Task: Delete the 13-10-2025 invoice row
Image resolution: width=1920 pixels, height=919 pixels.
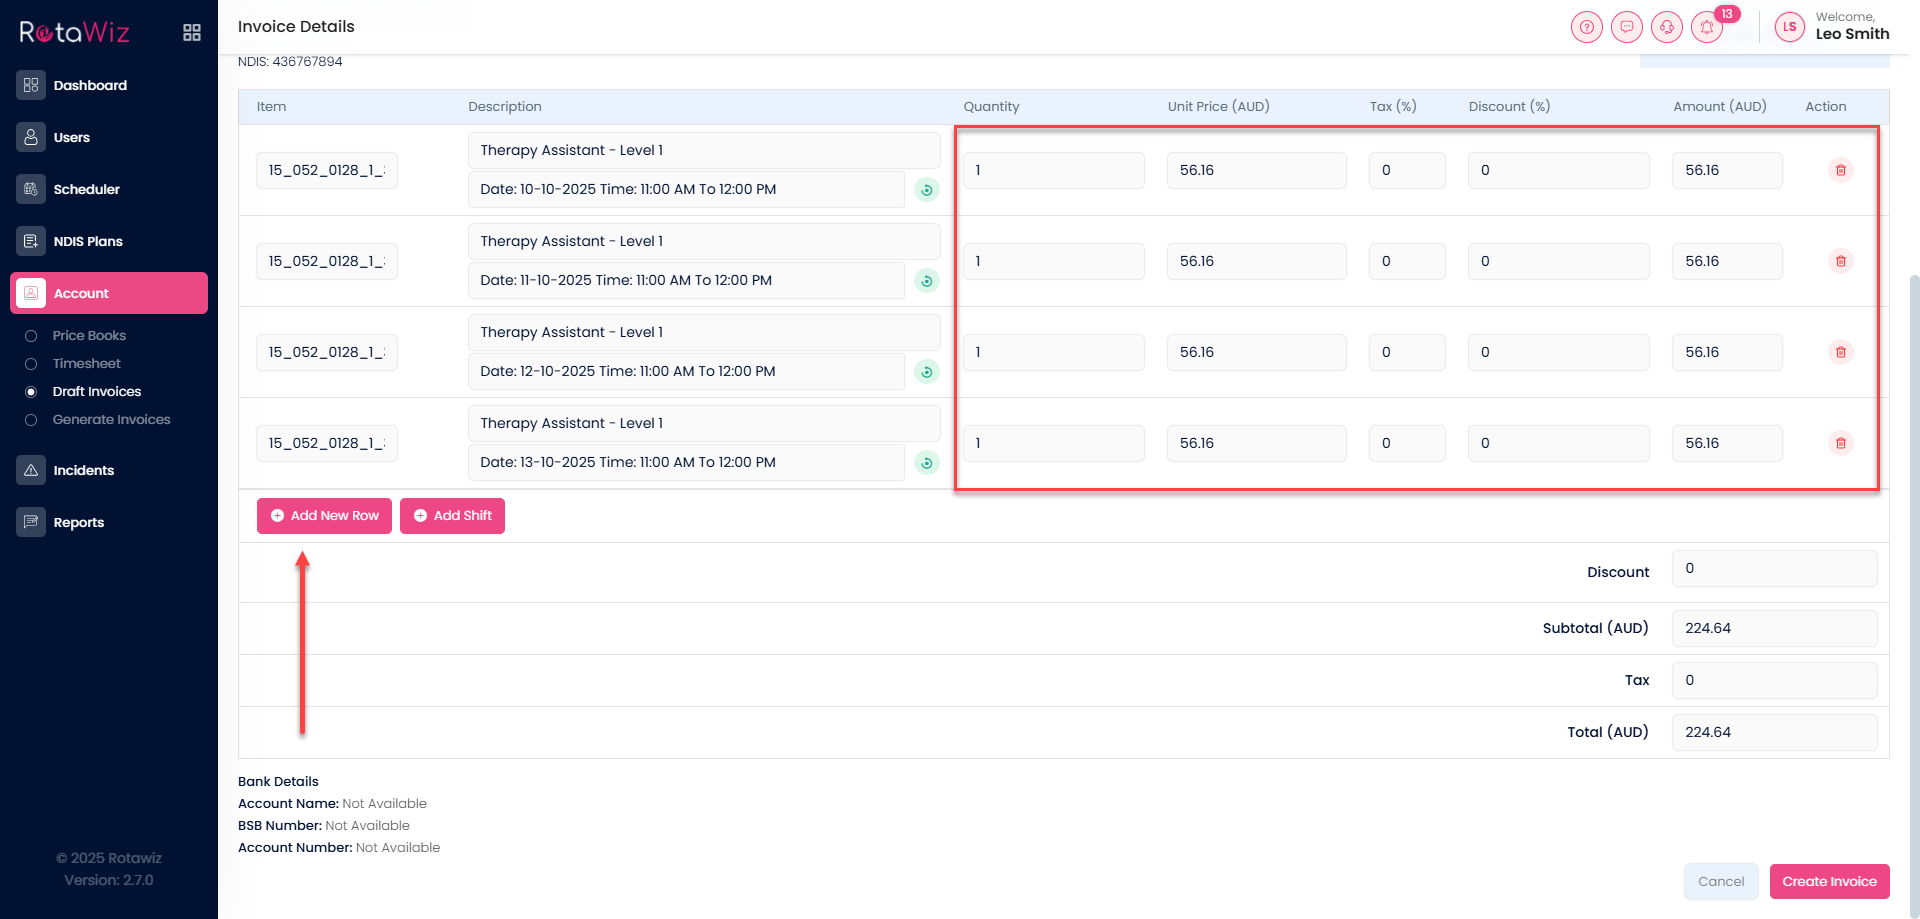Action: point(1840,443)
